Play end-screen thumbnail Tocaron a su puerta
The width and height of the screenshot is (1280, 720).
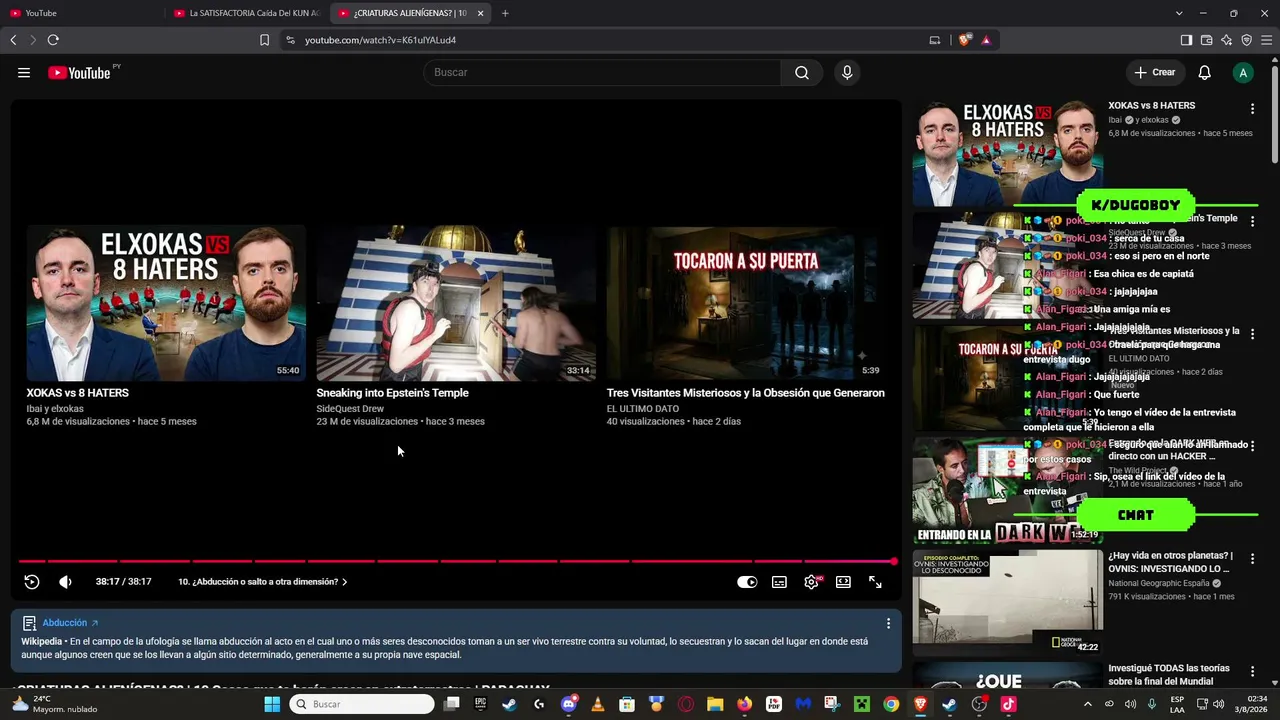click(745, 303)
